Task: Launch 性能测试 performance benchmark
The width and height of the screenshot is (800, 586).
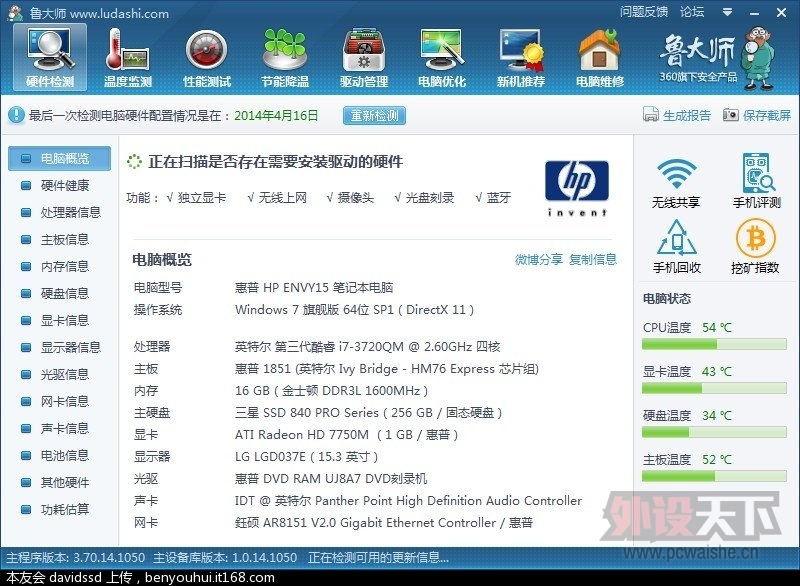Action: coord(207,58)
